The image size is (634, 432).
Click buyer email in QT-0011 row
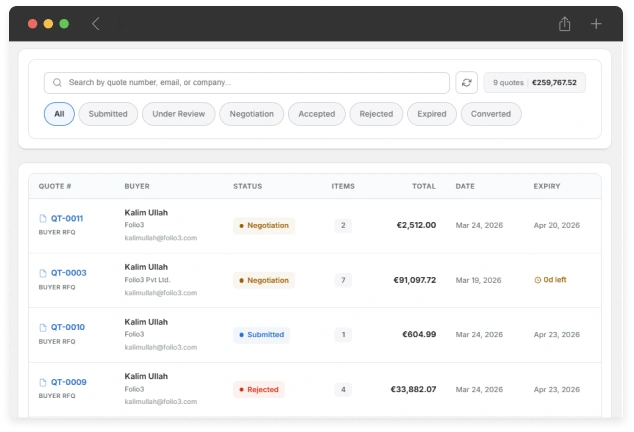click(x=161, y=238)
